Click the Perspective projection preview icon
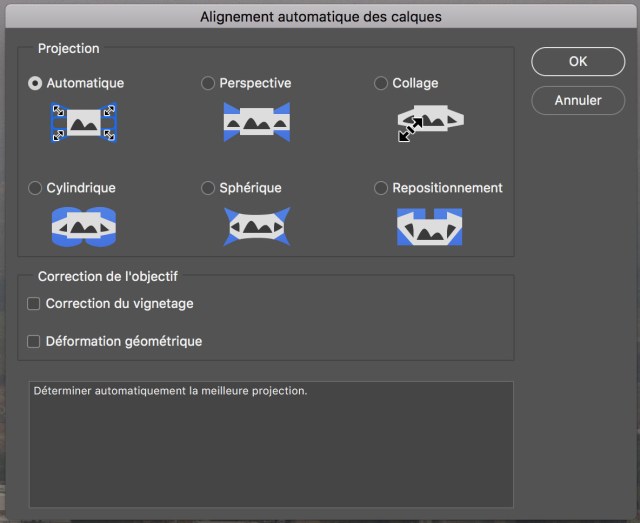 coord(256,122)
